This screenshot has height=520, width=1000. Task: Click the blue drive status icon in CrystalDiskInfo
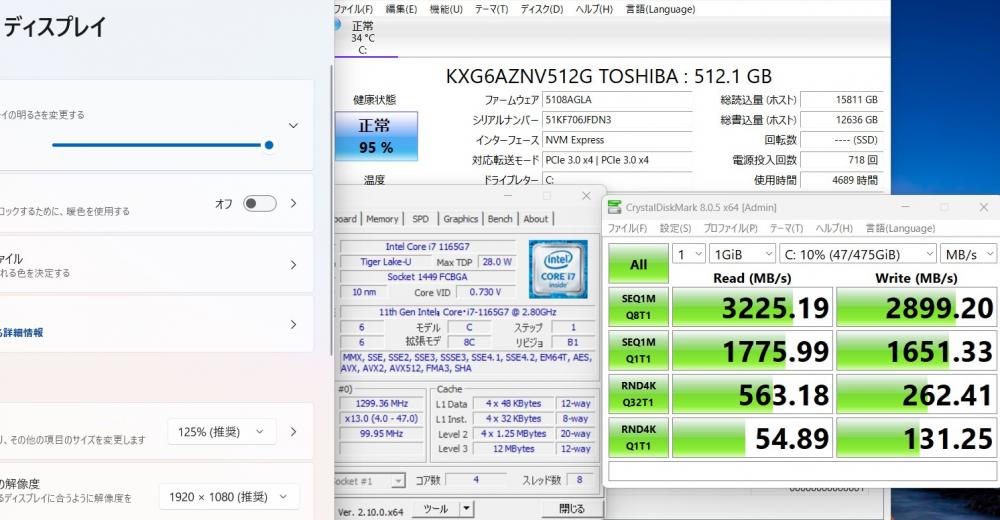tap(337, 25)
